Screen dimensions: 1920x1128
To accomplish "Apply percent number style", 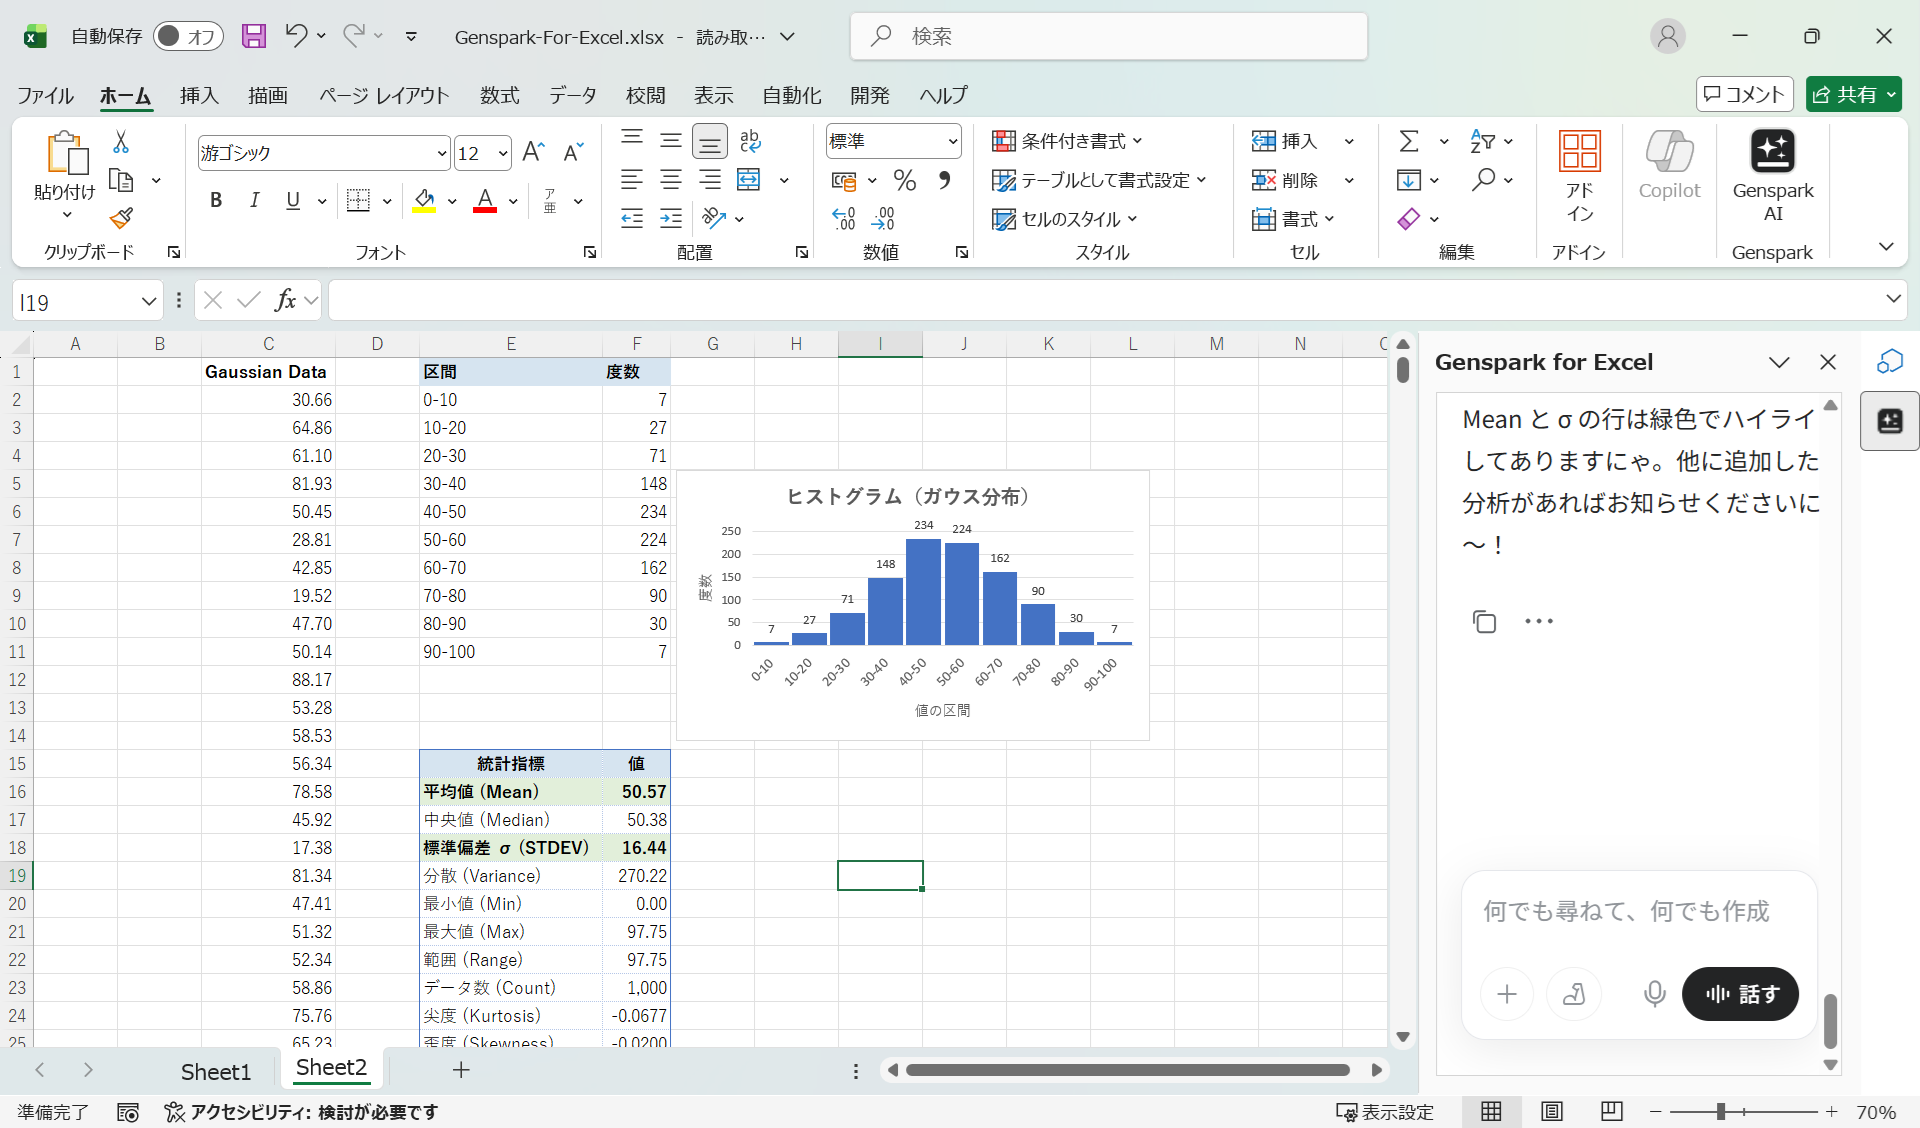I will pos(903,180).
